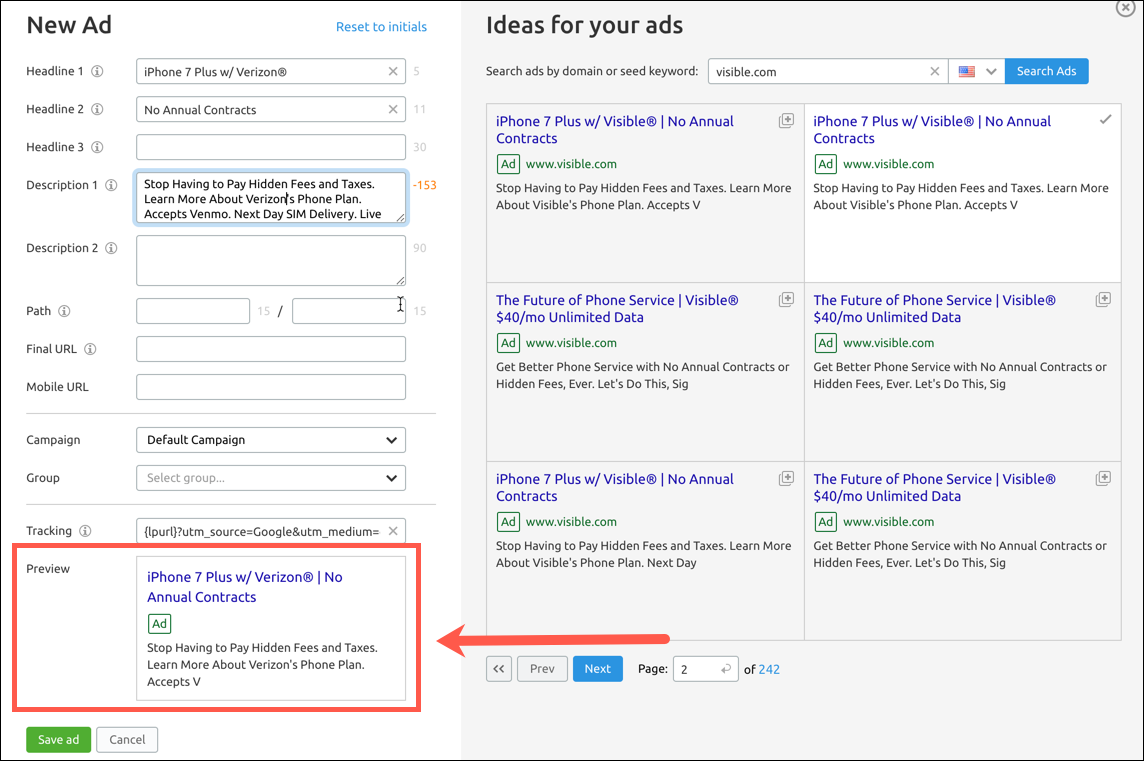Click the Search Ads button
Screen dimensions: 1144x761
tap(1046, 71)
